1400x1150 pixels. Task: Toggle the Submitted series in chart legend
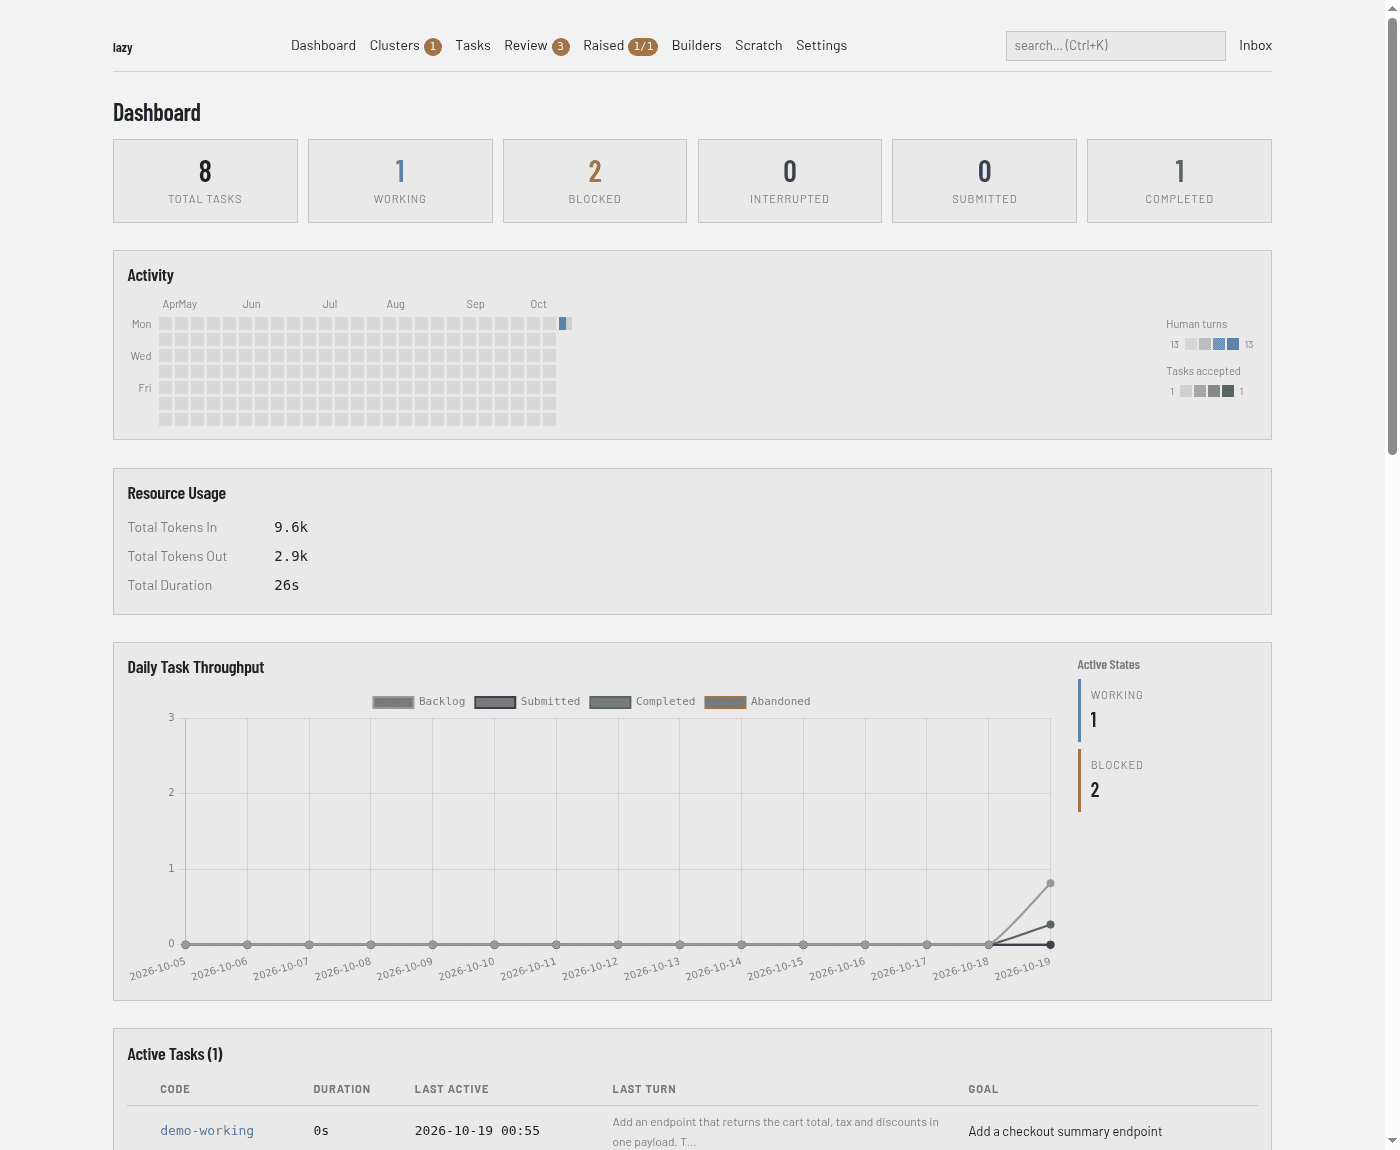[527, 702]
